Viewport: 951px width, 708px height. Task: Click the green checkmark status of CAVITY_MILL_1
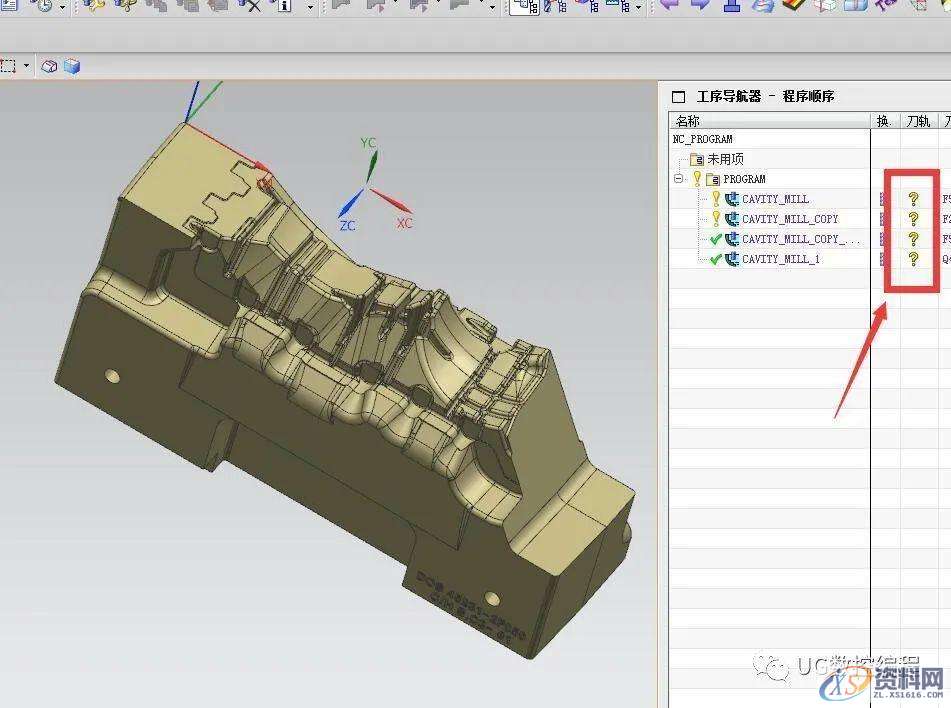pyautogui.click(x=715, y=259)
